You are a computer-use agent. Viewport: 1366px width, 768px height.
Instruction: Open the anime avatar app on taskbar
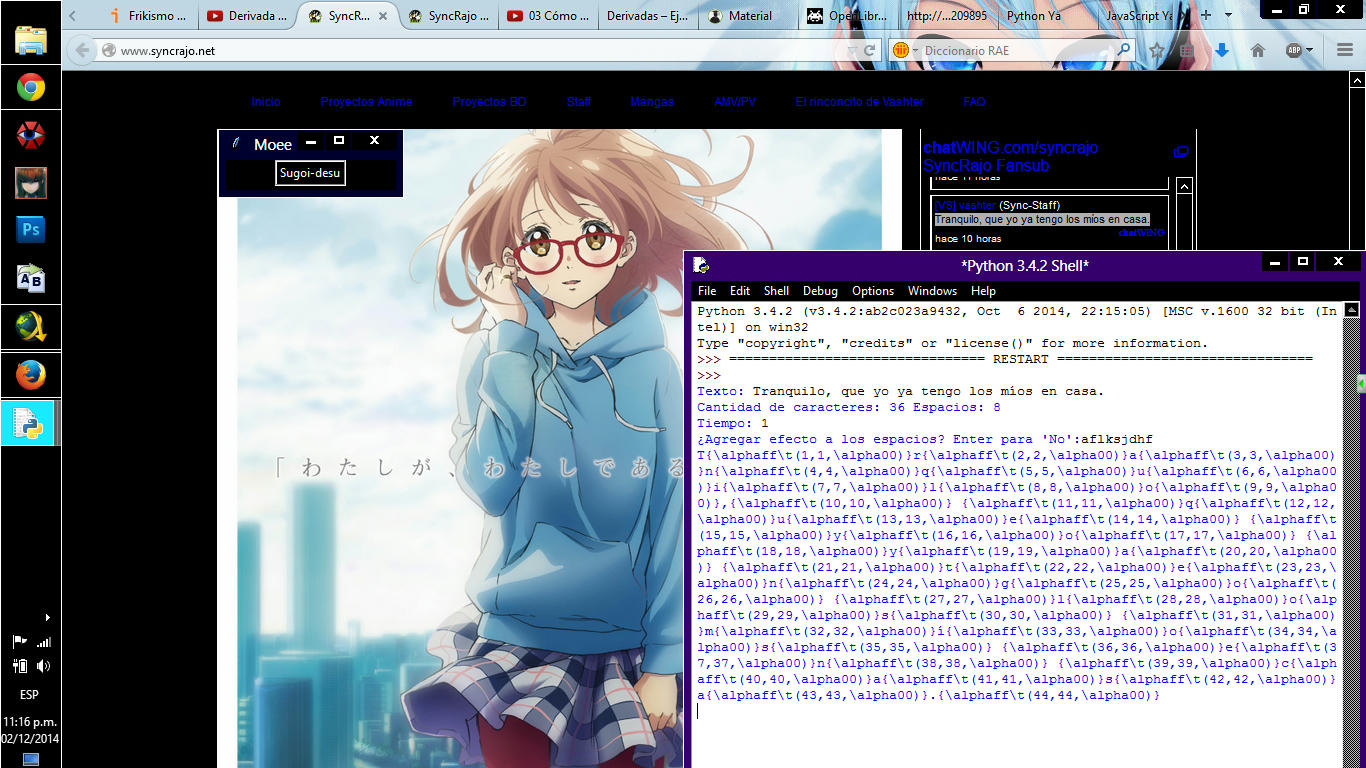pos(31,183)
